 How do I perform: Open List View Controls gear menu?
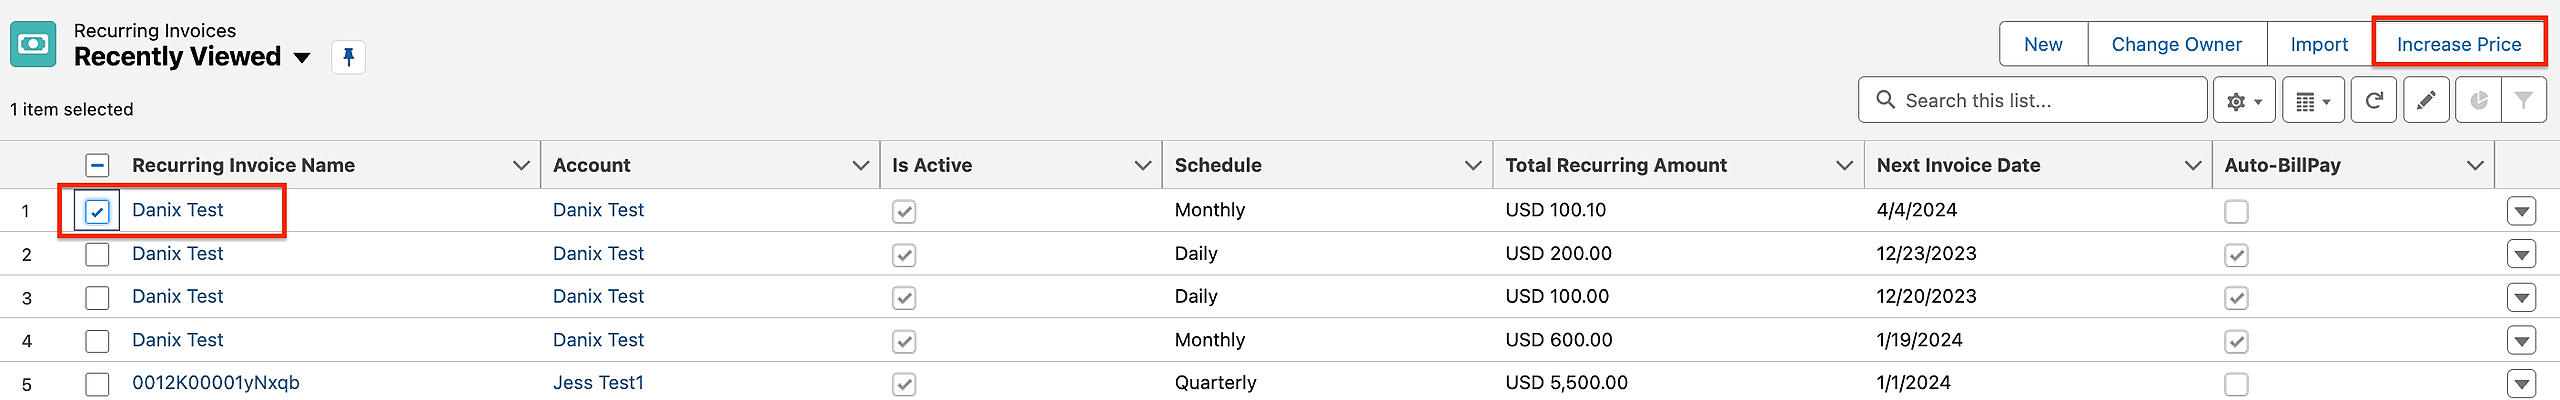point(2244,101)
